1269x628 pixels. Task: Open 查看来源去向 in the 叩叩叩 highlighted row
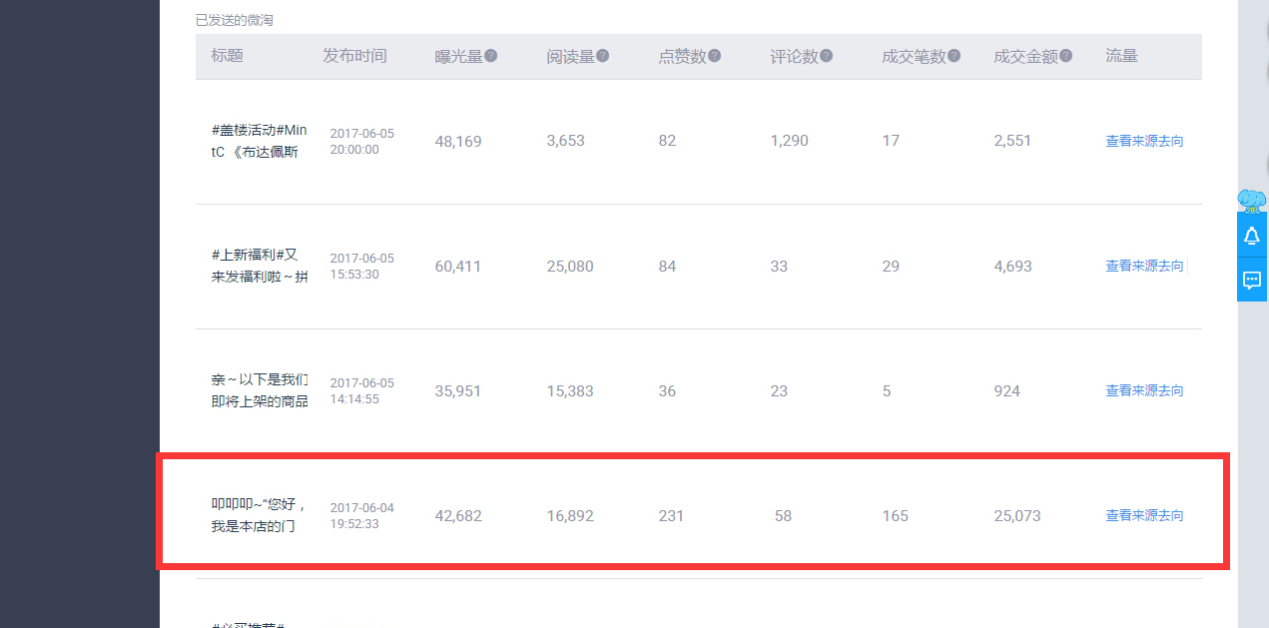(1144, 516)
